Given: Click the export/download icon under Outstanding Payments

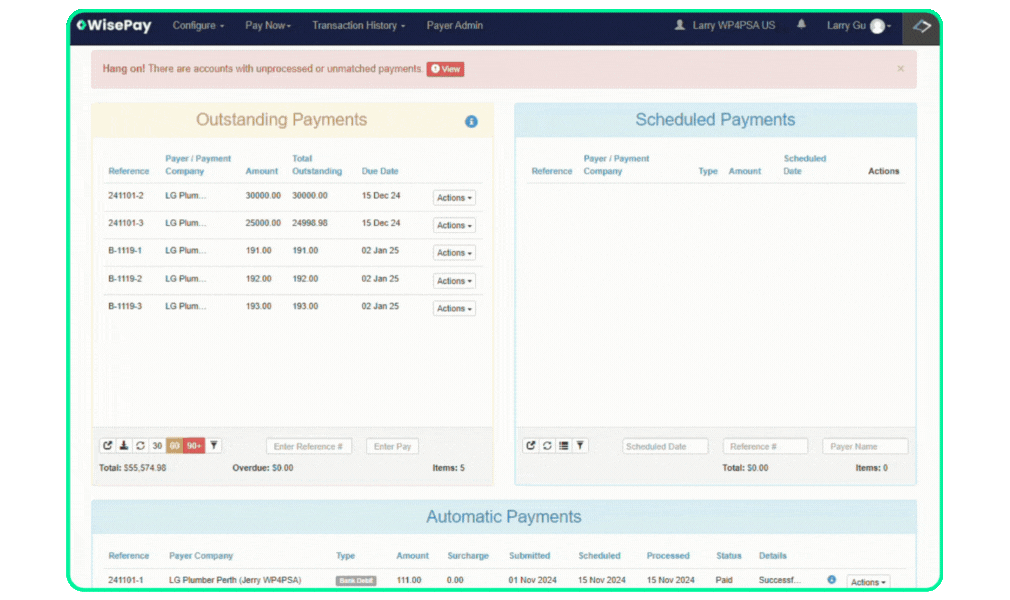Looking at the screenshot, I should click(x=123, y=445).
